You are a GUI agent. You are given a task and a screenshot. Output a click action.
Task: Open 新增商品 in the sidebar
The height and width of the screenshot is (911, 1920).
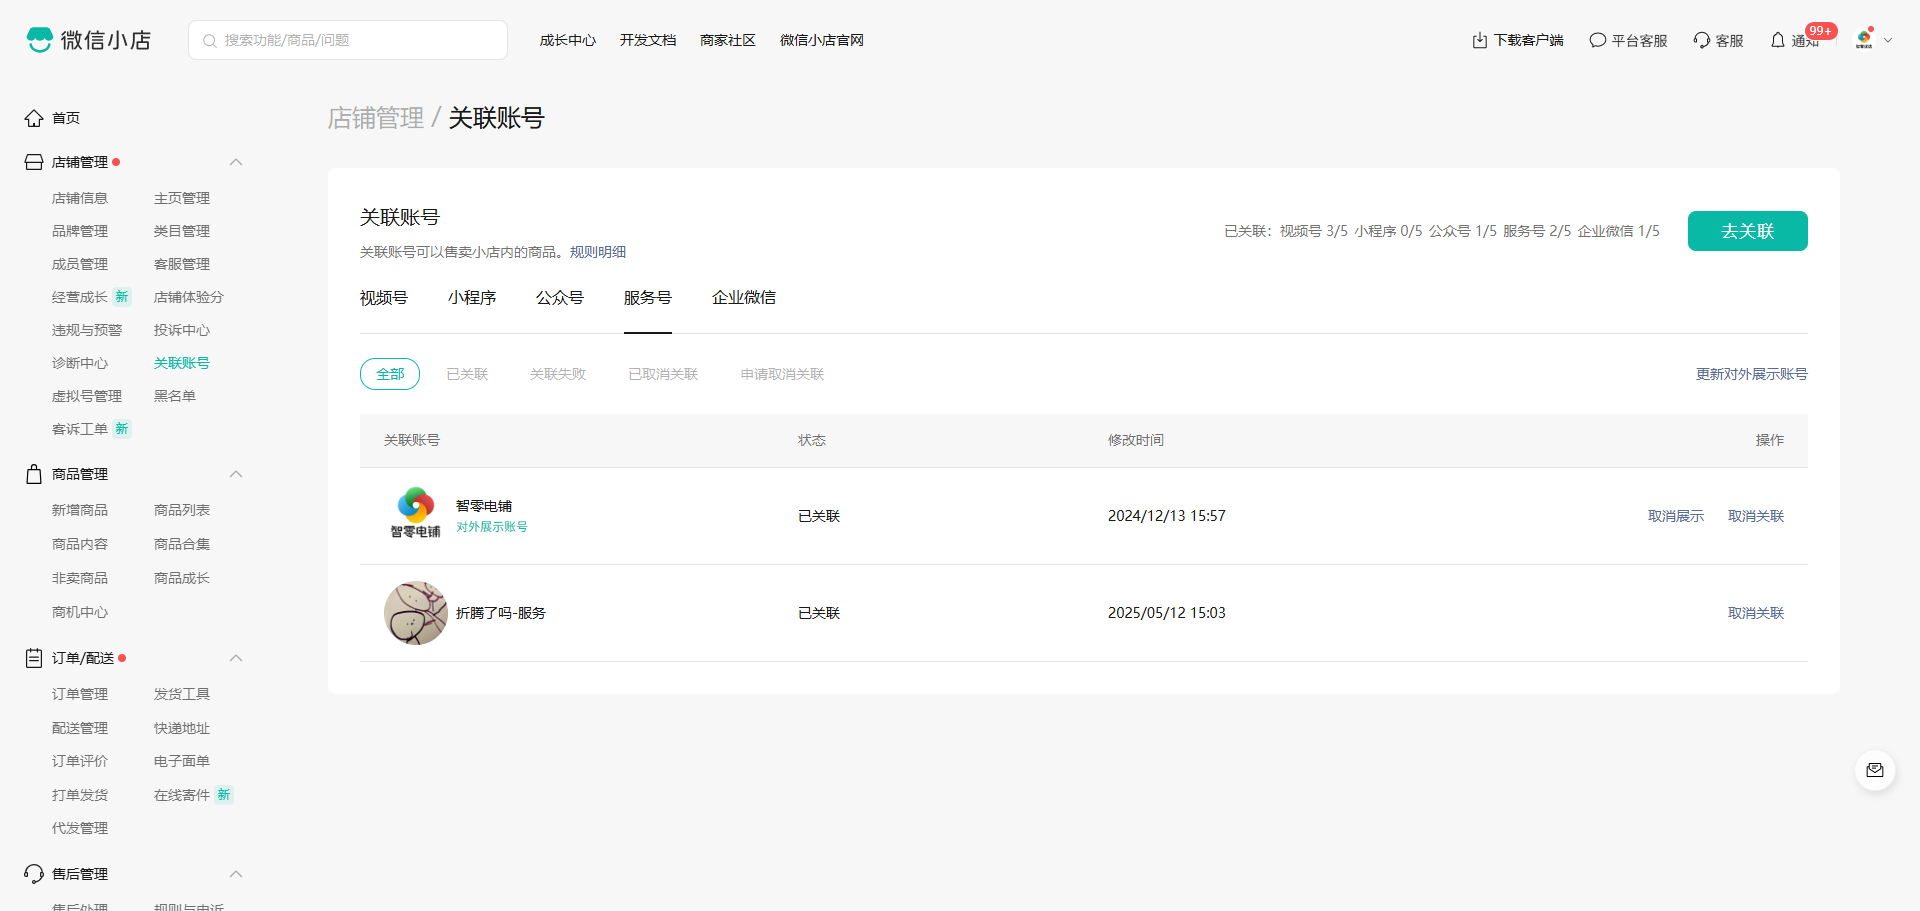80,510
